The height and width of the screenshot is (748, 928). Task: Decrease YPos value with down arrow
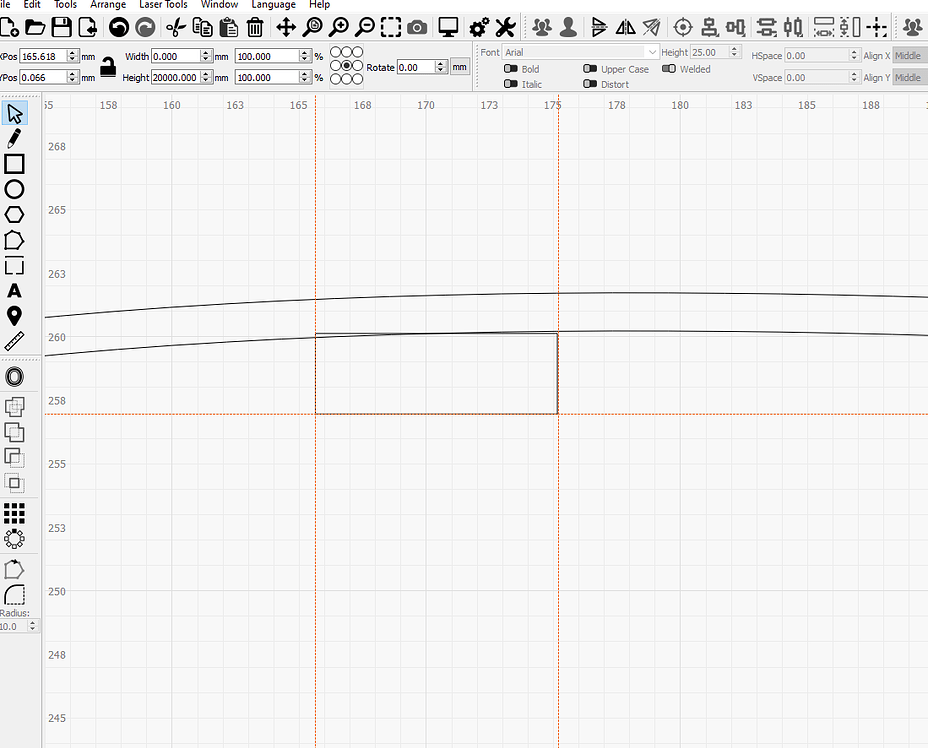[72, 80]
